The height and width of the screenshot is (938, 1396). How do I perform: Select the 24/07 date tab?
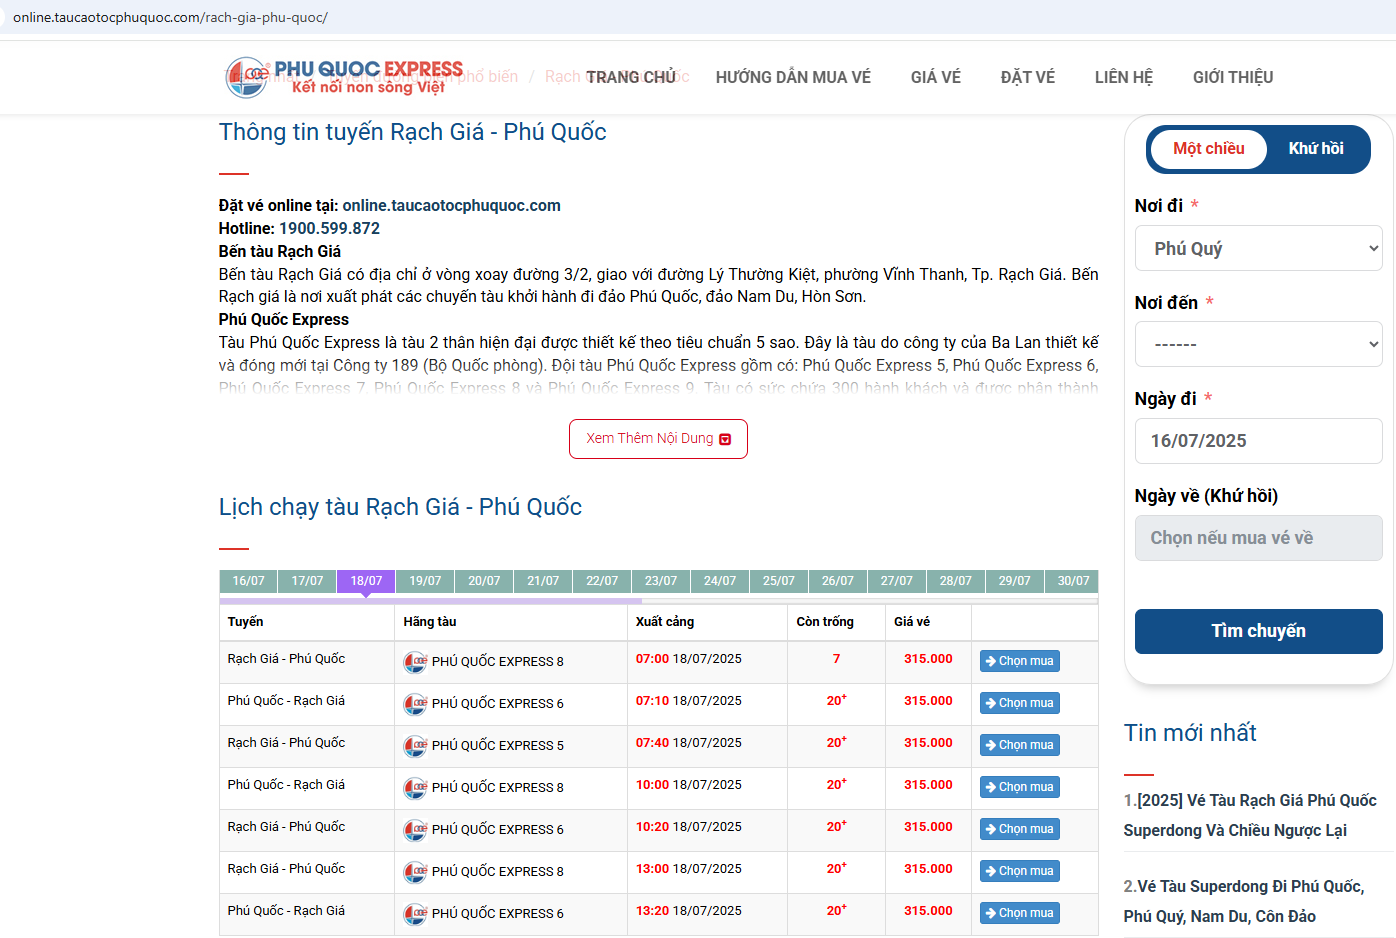[x=720, y=581]
